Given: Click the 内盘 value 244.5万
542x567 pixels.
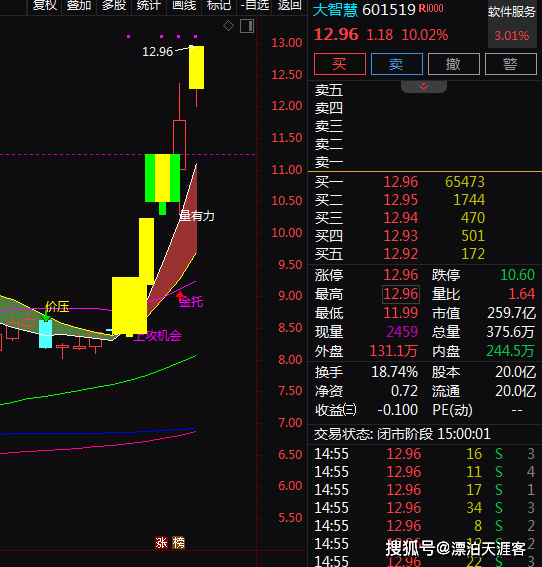Looking at the screenshot, I should 510,351.
